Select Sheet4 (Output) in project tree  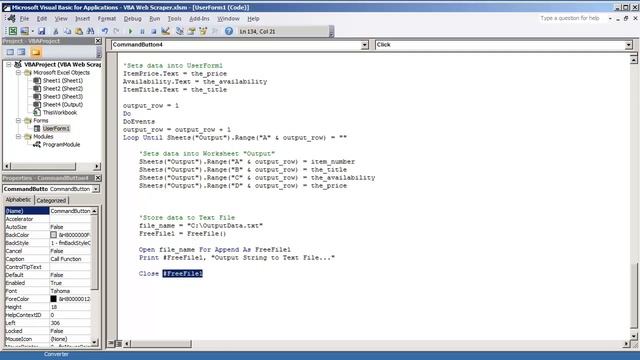point(63,104)
